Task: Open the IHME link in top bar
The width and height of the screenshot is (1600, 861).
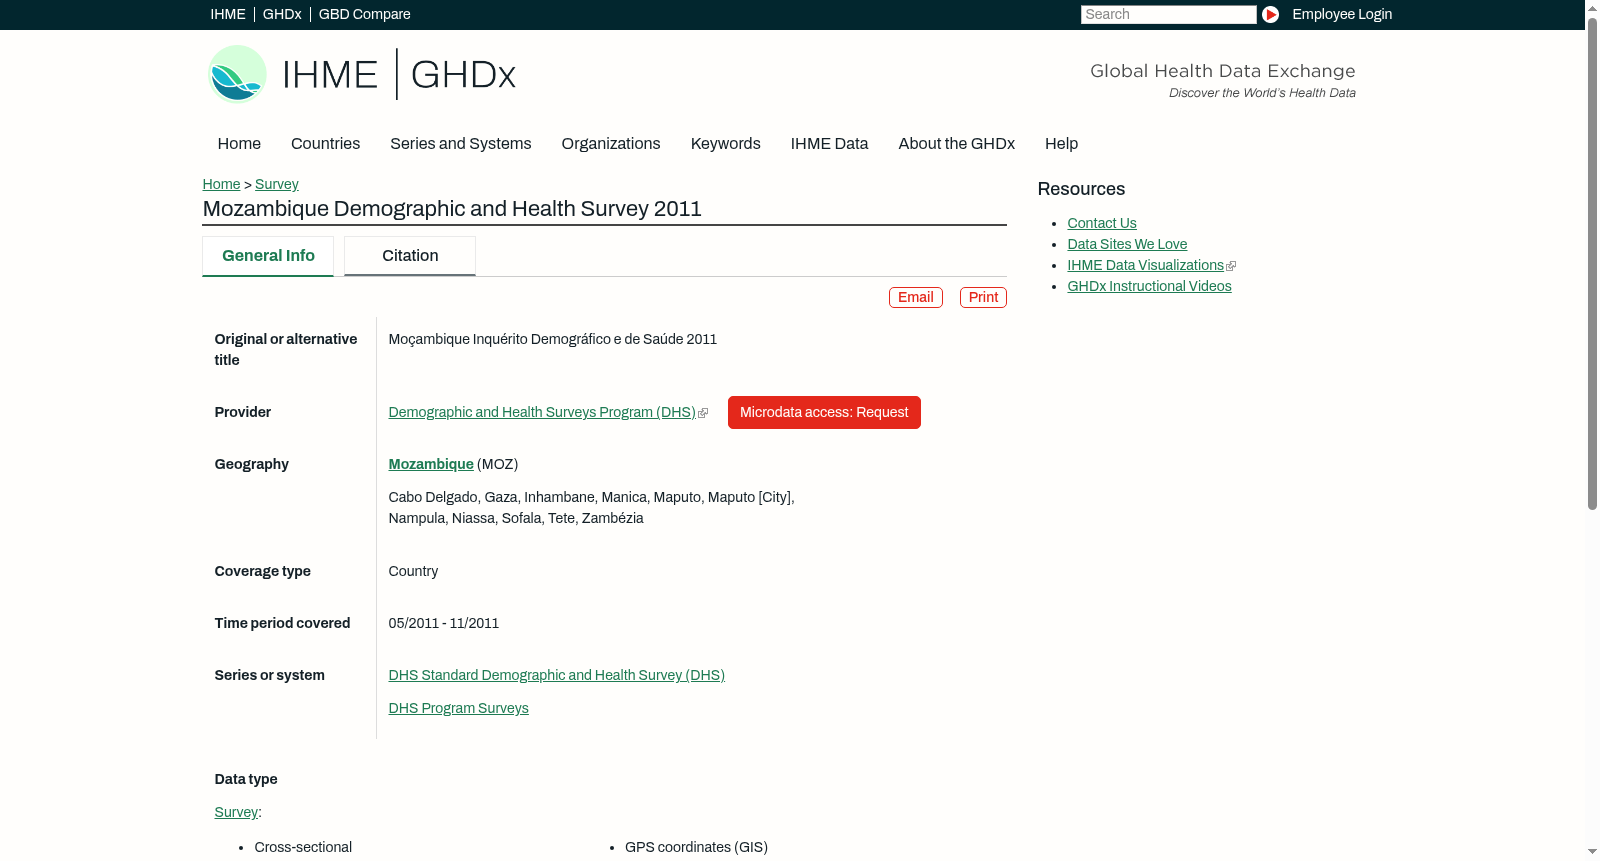Action: pyautogui.click(x=228, y=14)
